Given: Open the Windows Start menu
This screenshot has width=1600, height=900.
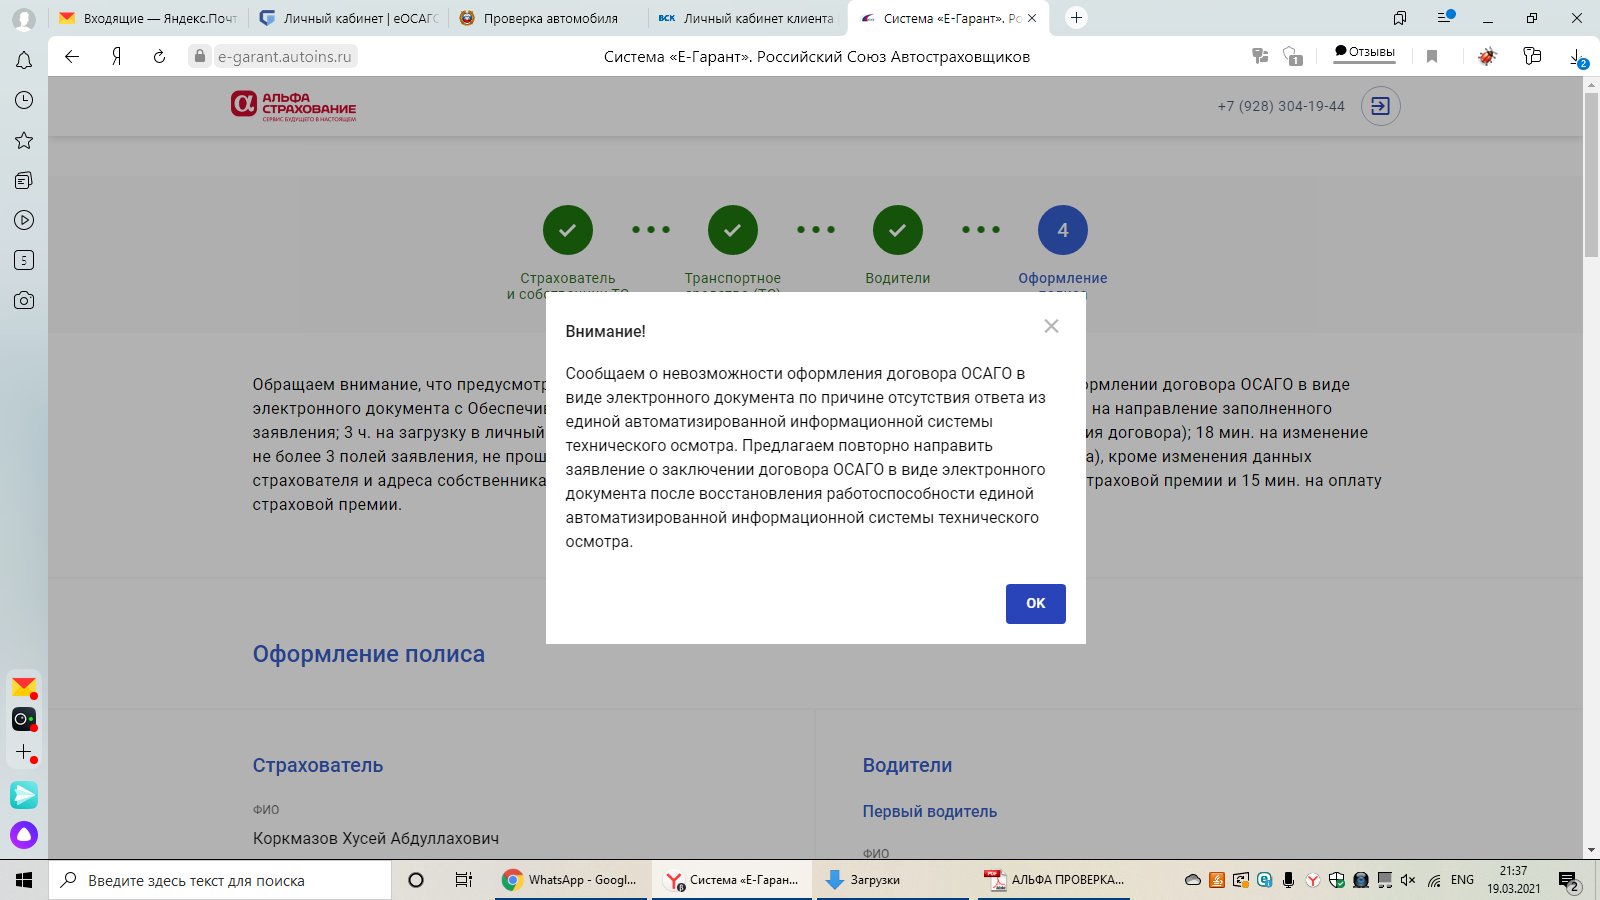Looking at the screenshot, I should [24, 880].
